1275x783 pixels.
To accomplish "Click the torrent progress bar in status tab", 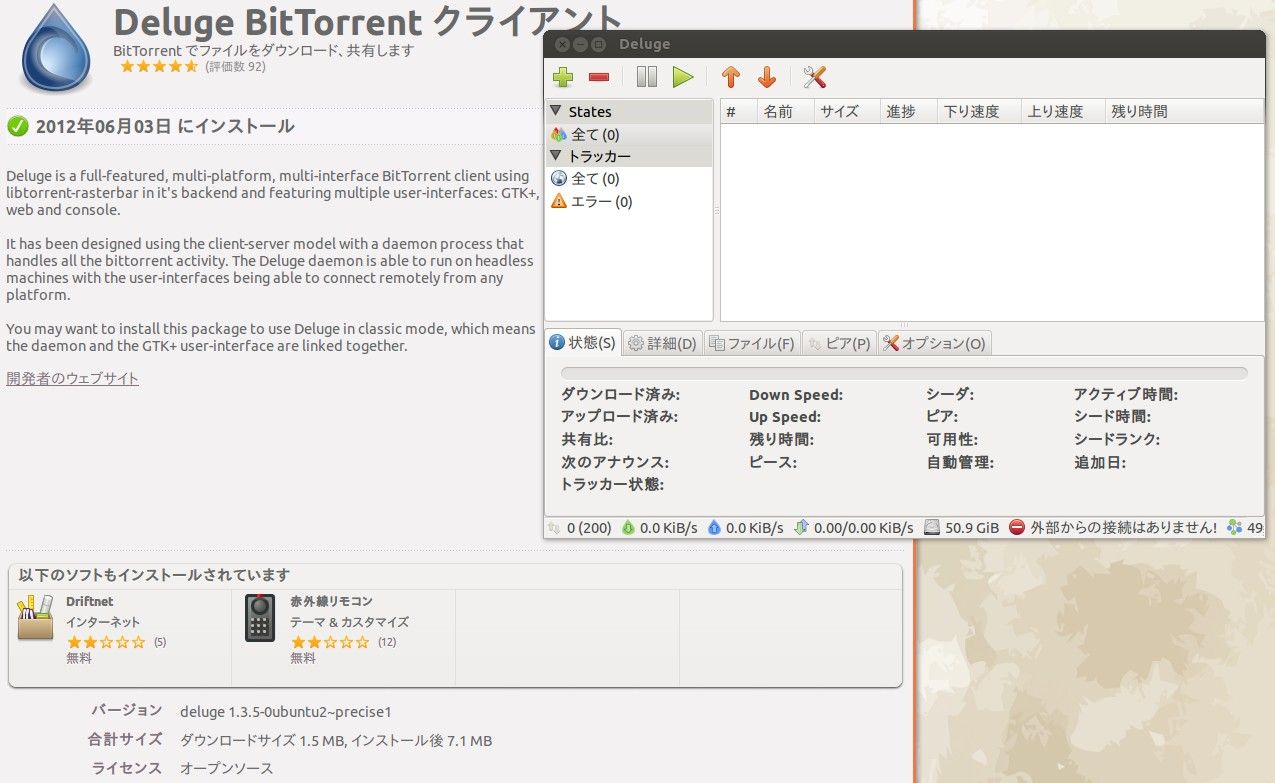I will (904, 373).
